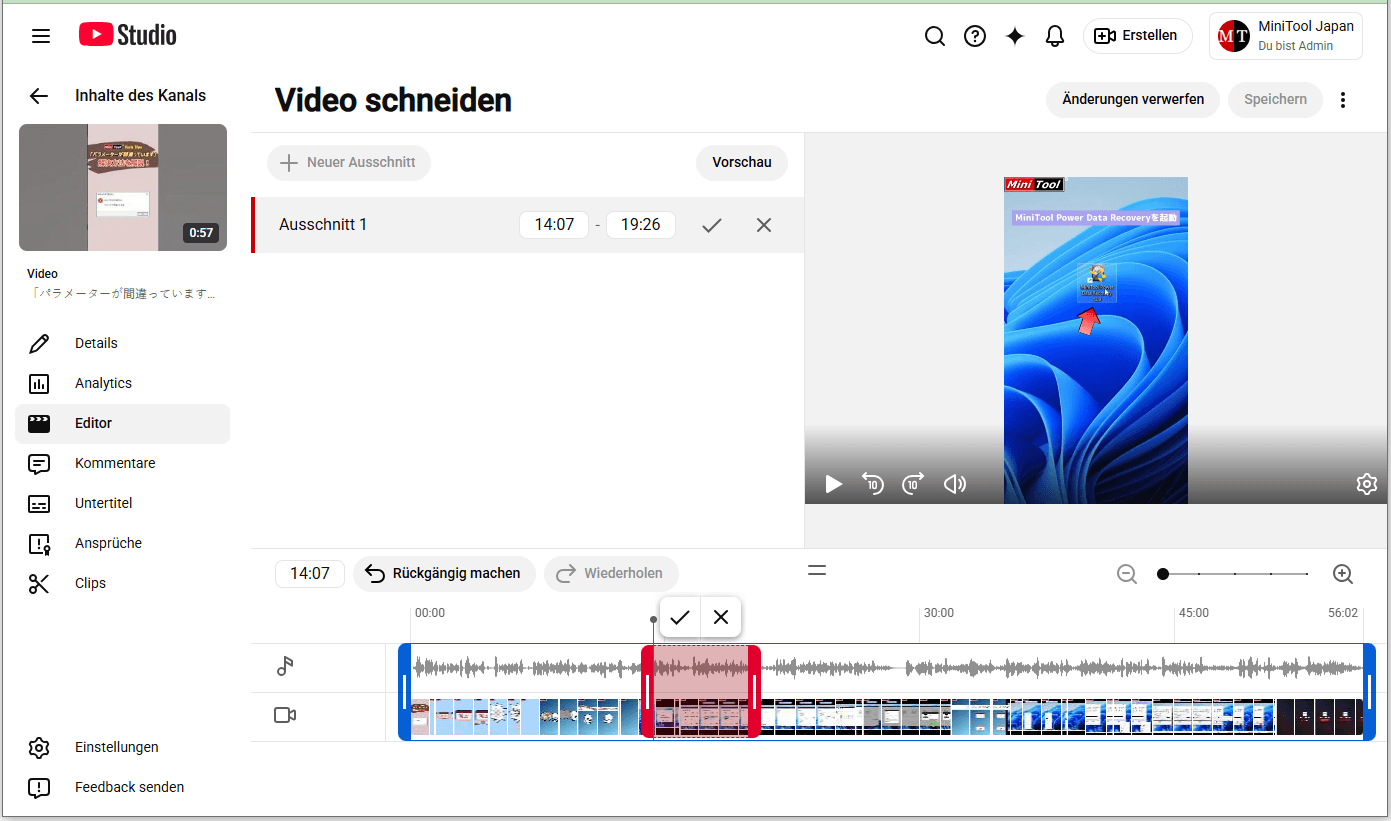Delete Ausschnitt 1 with the row X
Screen dimensions: 1391x821
point(764,225)
